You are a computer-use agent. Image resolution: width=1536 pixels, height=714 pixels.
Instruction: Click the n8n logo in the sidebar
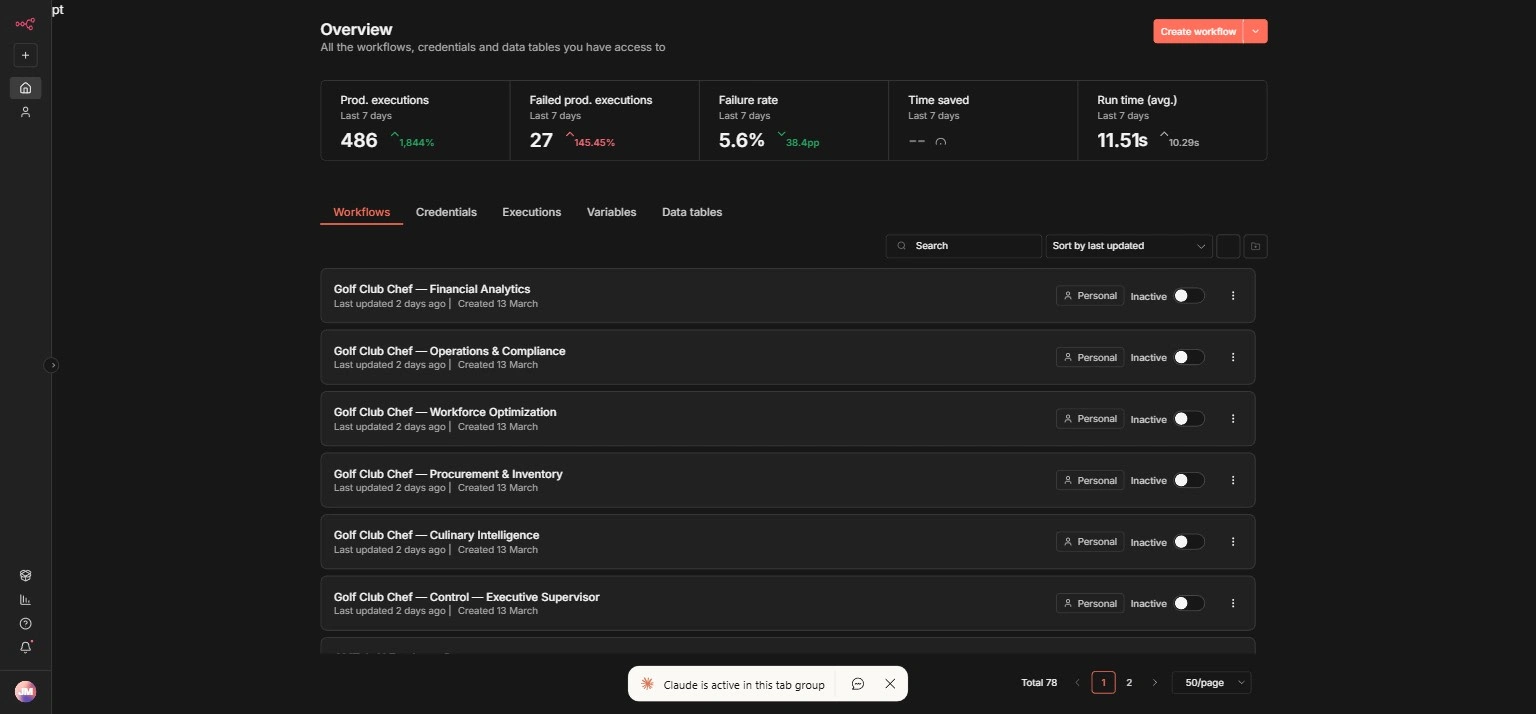point(25,24)
